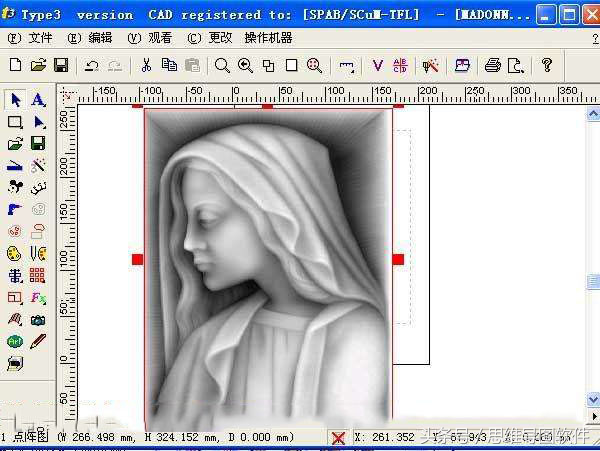This screenshot has height=451, width=600.
Task: Select the arrow pointer tool
Action: pos(15,100)
